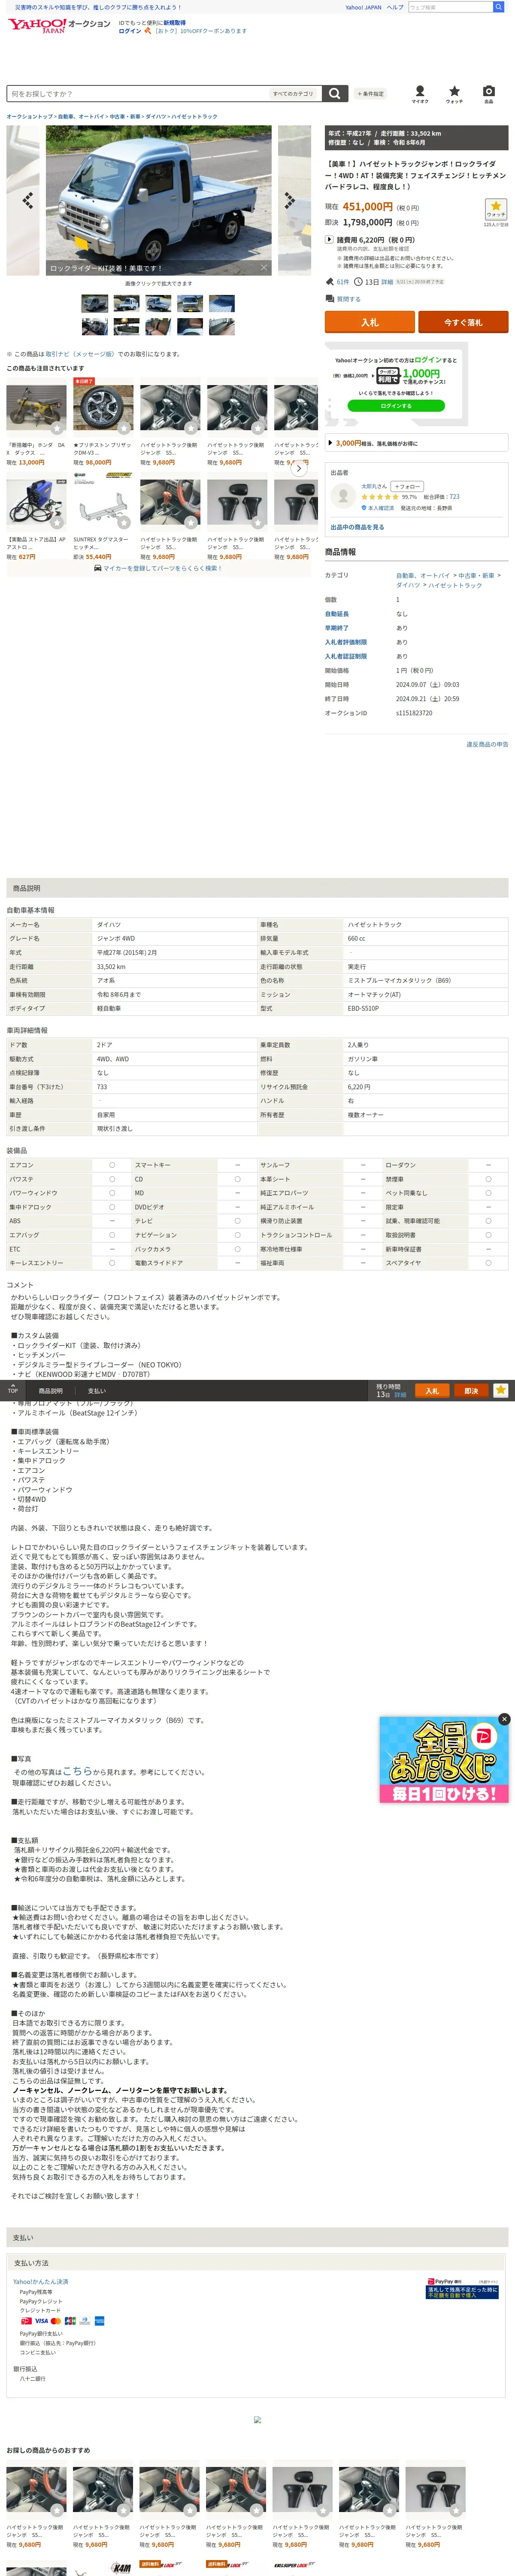Image resolution: width=515 pixels, height=2576 pixels.
Task: Jump to TOP in sticky bar
Action: coord(13,1390)
